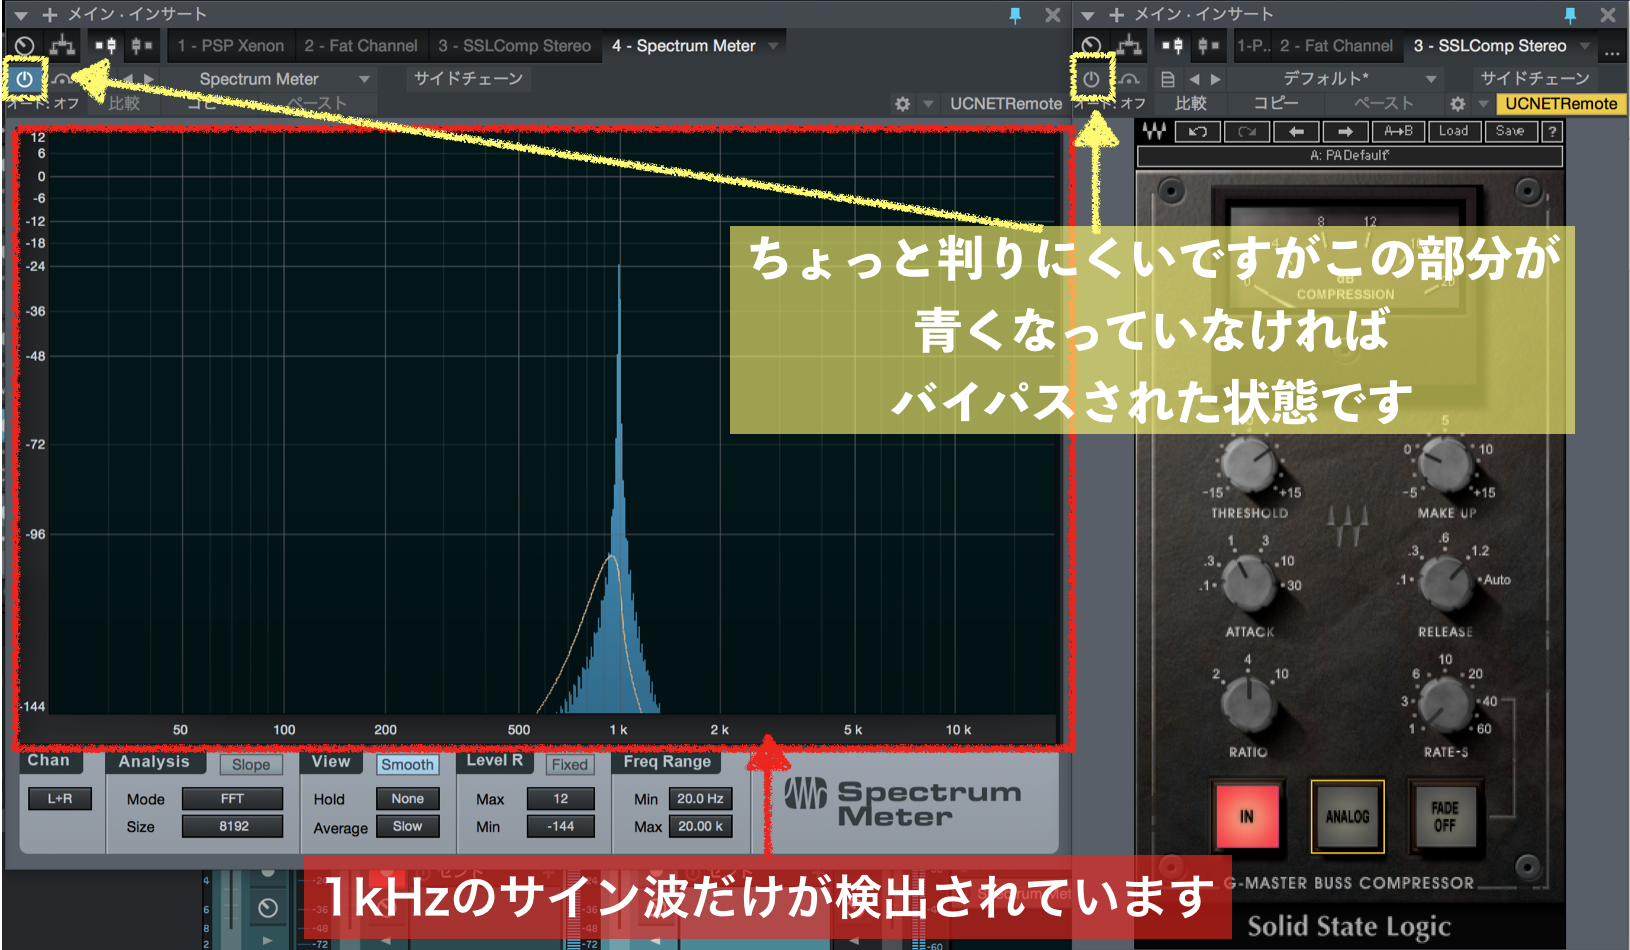Click the Waves next preset right arrow
This screenshot has width=1630, height=950.
pyautogui.click(x=1346, y=131)
